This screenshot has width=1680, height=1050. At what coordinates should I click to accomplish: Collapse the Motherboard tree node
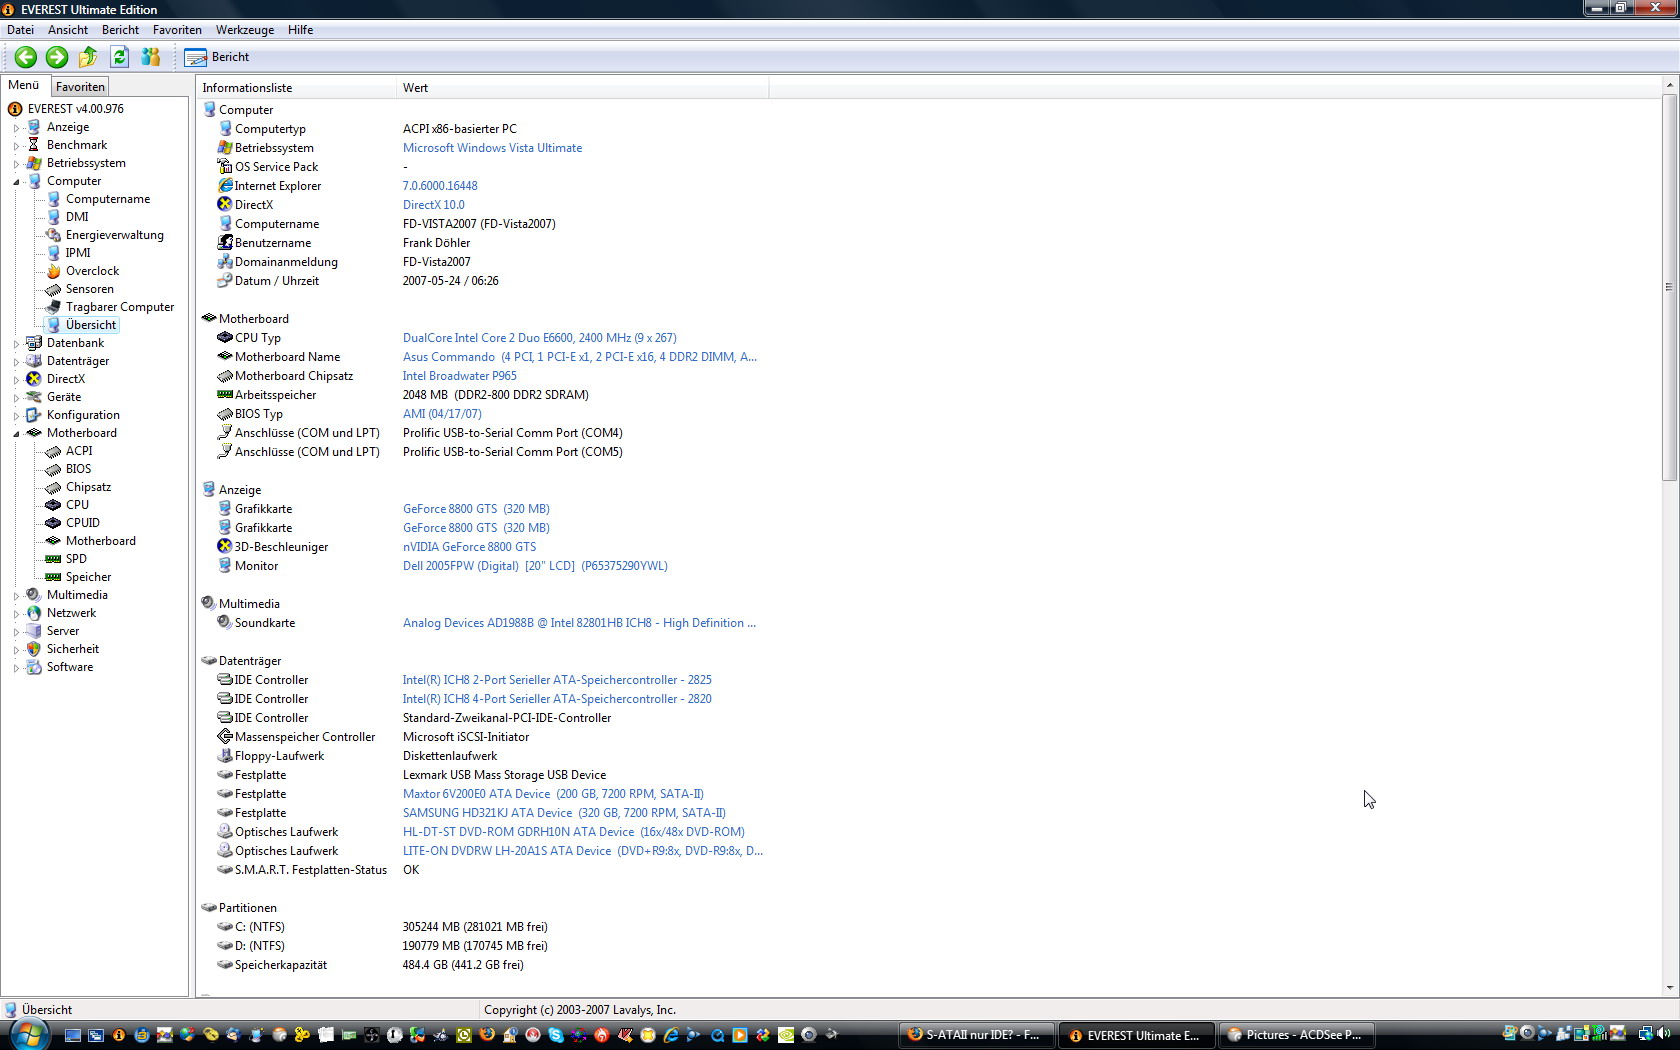click(16, 433)
